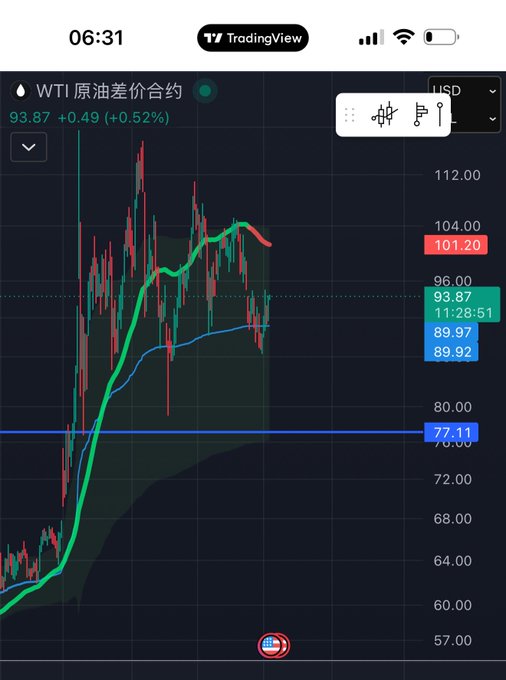This screenshot has width=506, height=680.
Task: Select the 77.11 horizontal line label
Action: click(x=451, y=432)
